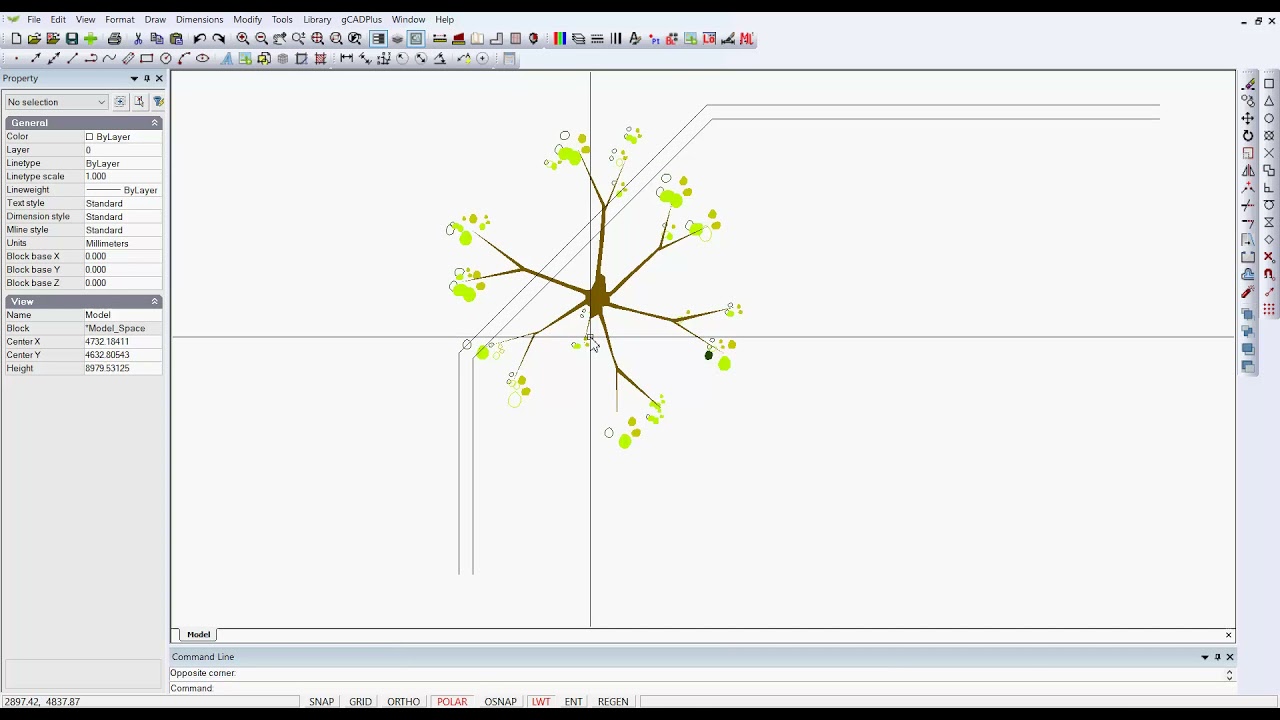Open the Command Line panel dropdown arrow
Image resolution: width=1280 pixels, height=720 pixels.
pyautogui.click(x=1205, y=657)
